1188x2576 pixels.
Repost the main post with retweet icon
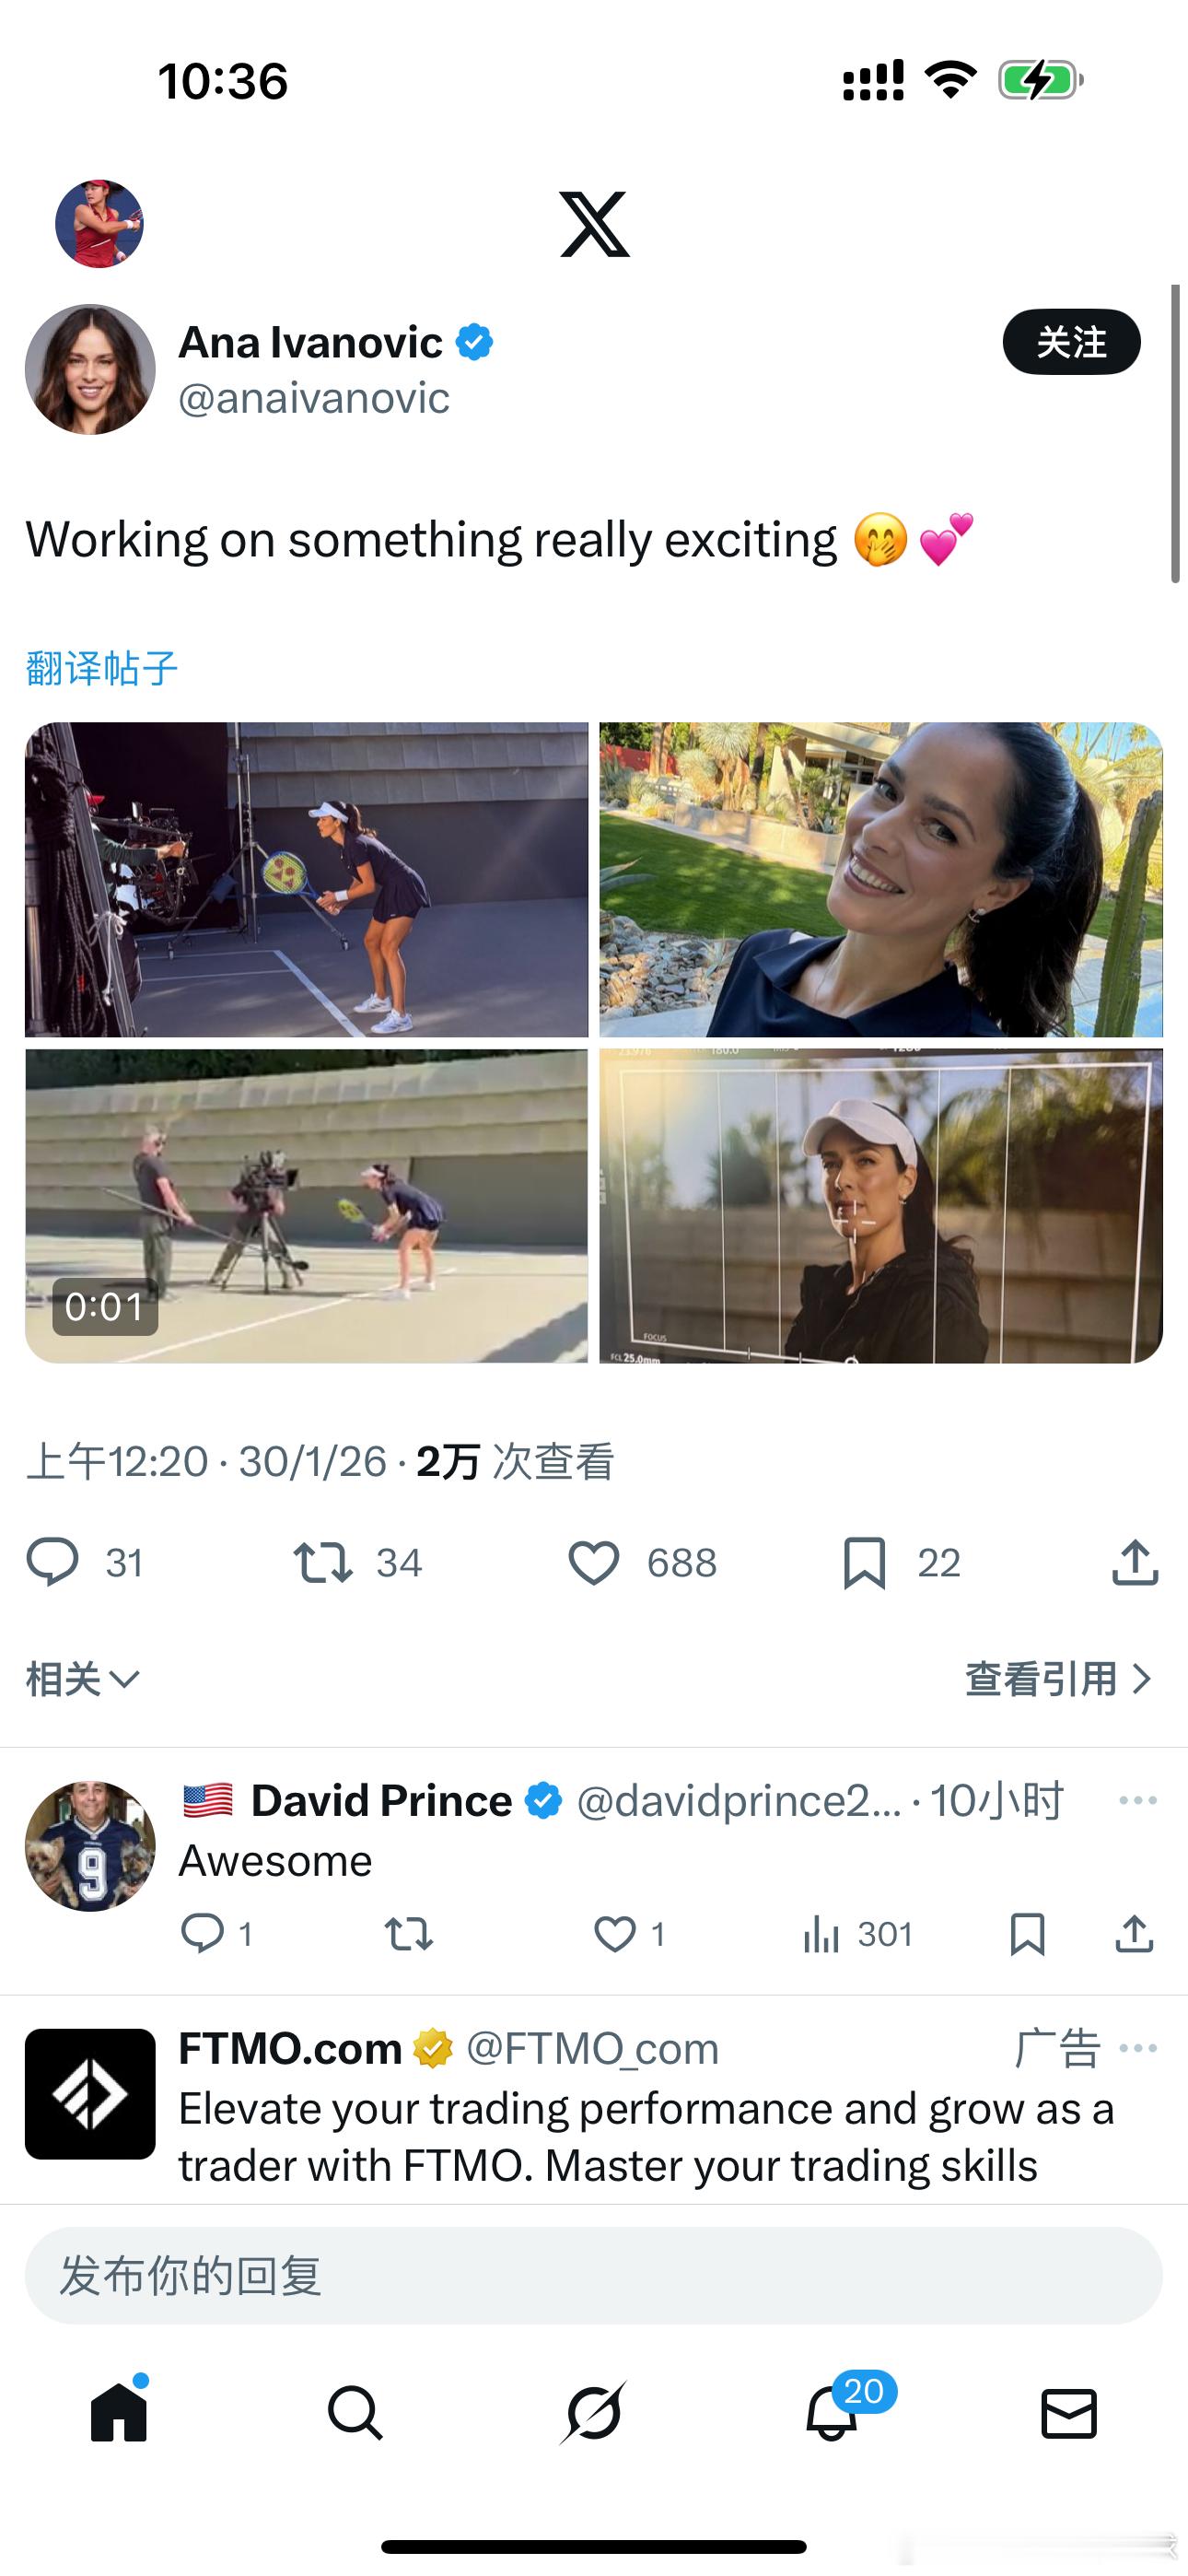[322, 1562]
